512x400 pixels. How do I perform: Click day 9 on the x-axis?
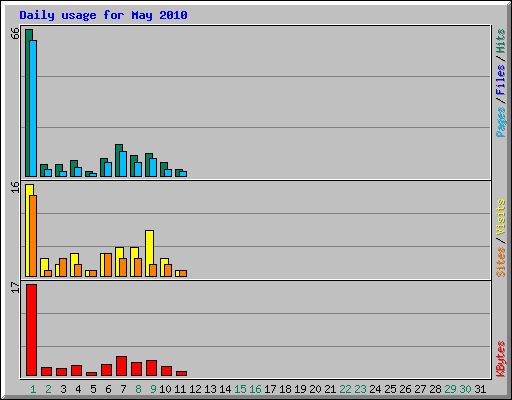tap(153, 389)
